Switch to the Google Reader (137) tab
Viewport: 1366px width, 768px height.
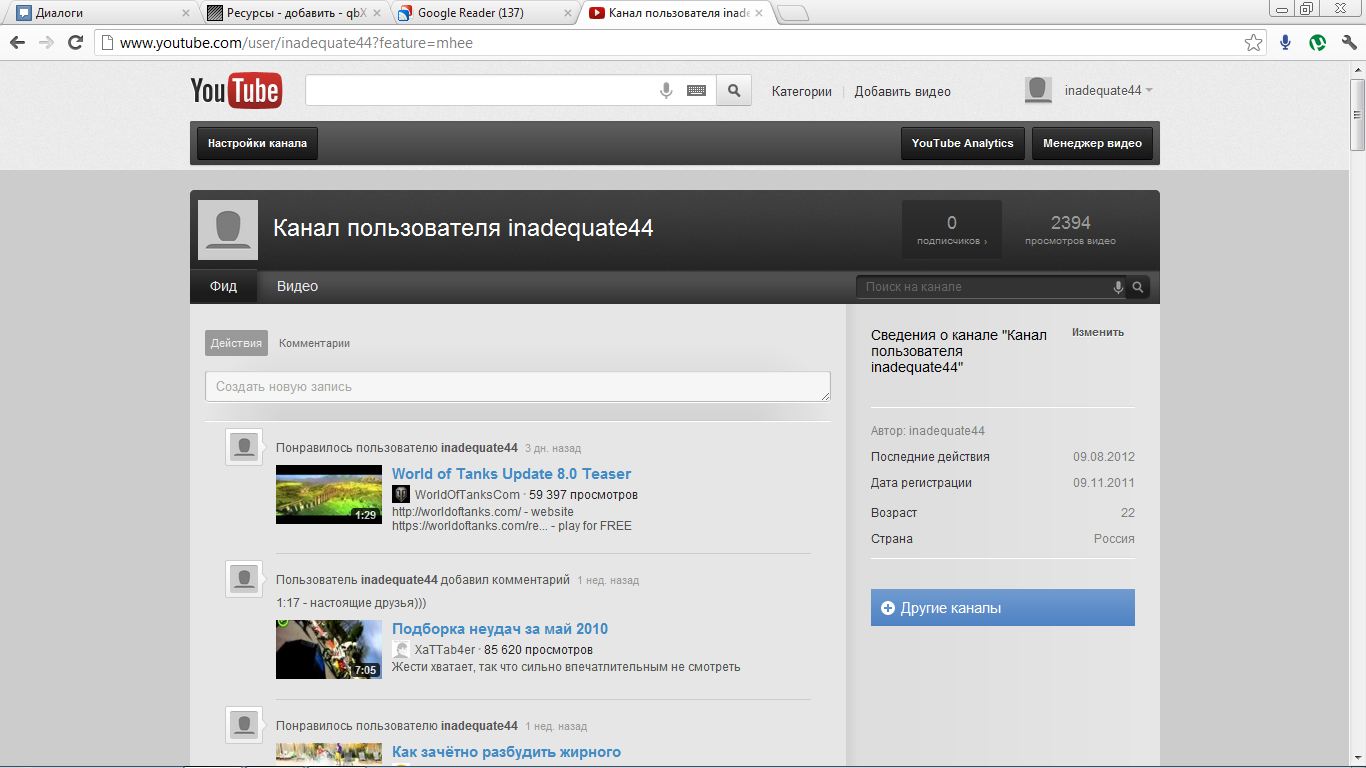click(485, 14)
